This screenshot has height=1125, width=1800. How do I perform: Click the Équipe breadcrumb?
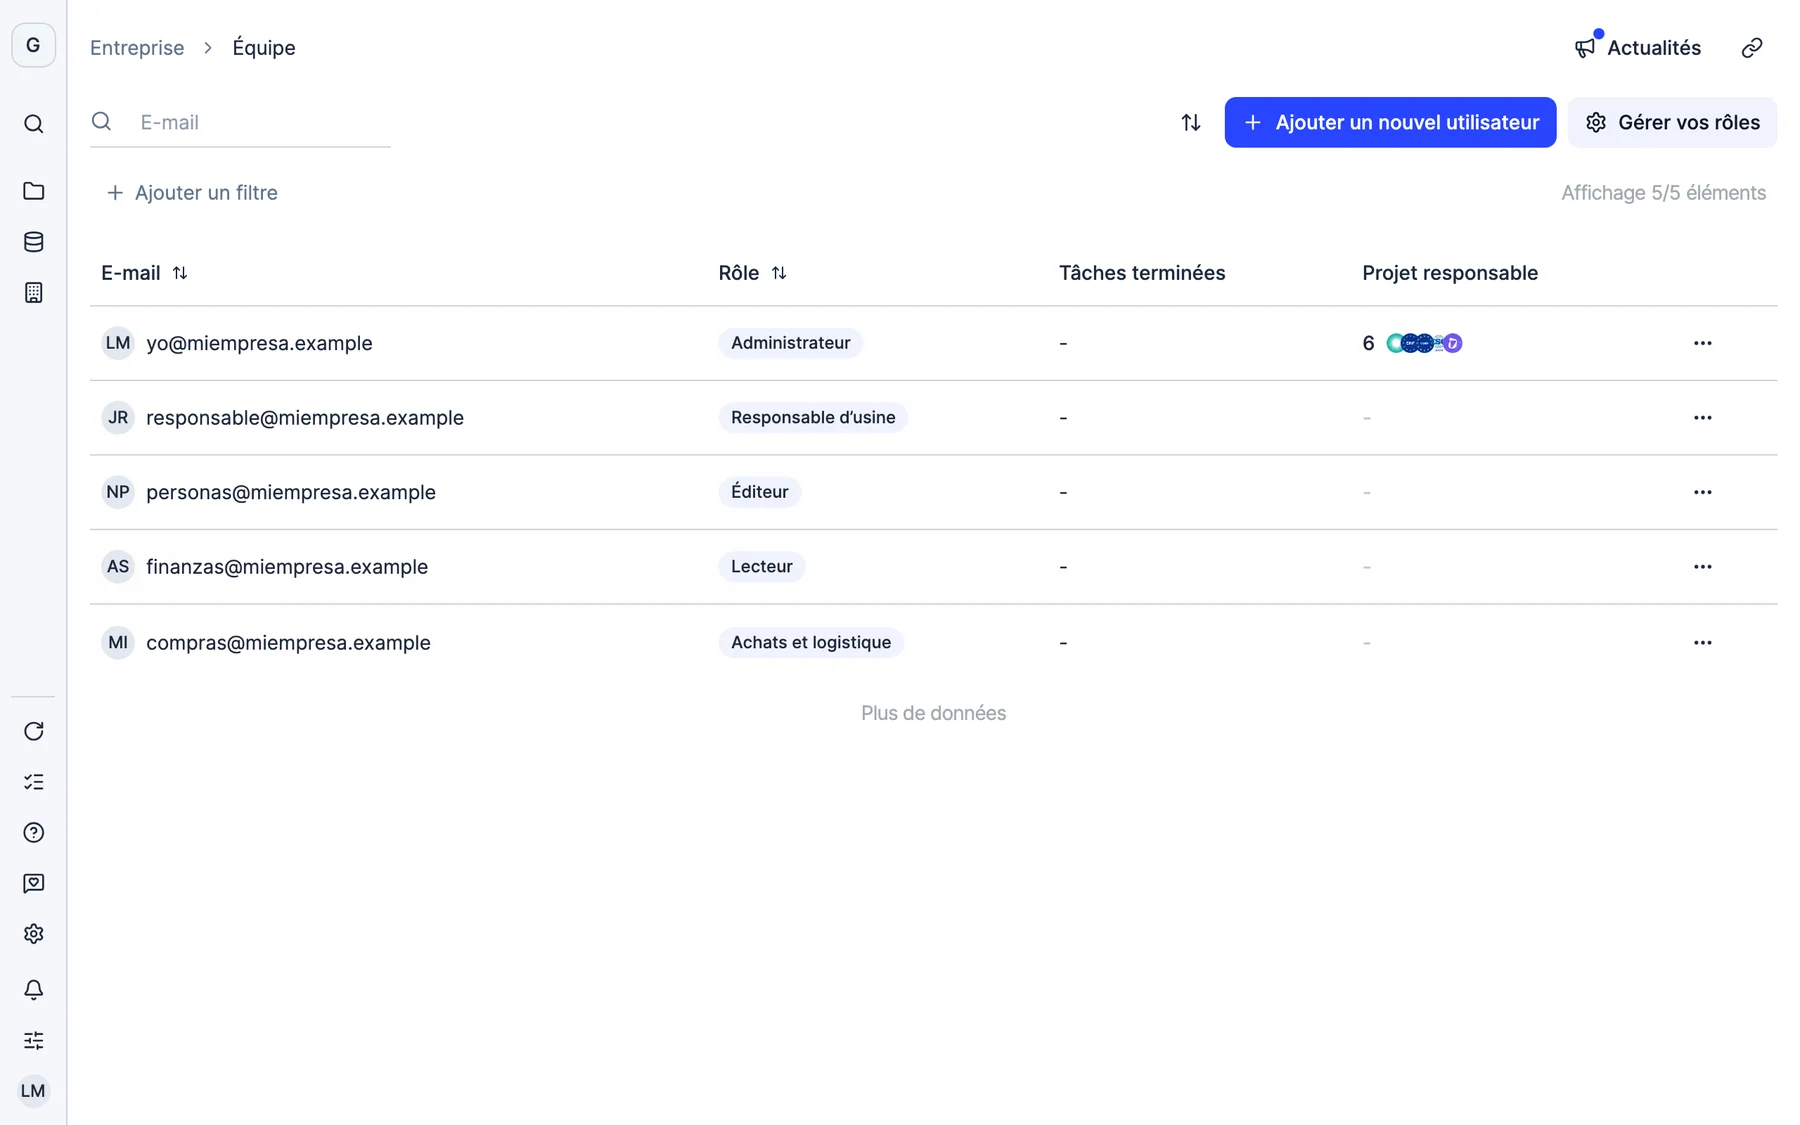click(x=264, y=48)
